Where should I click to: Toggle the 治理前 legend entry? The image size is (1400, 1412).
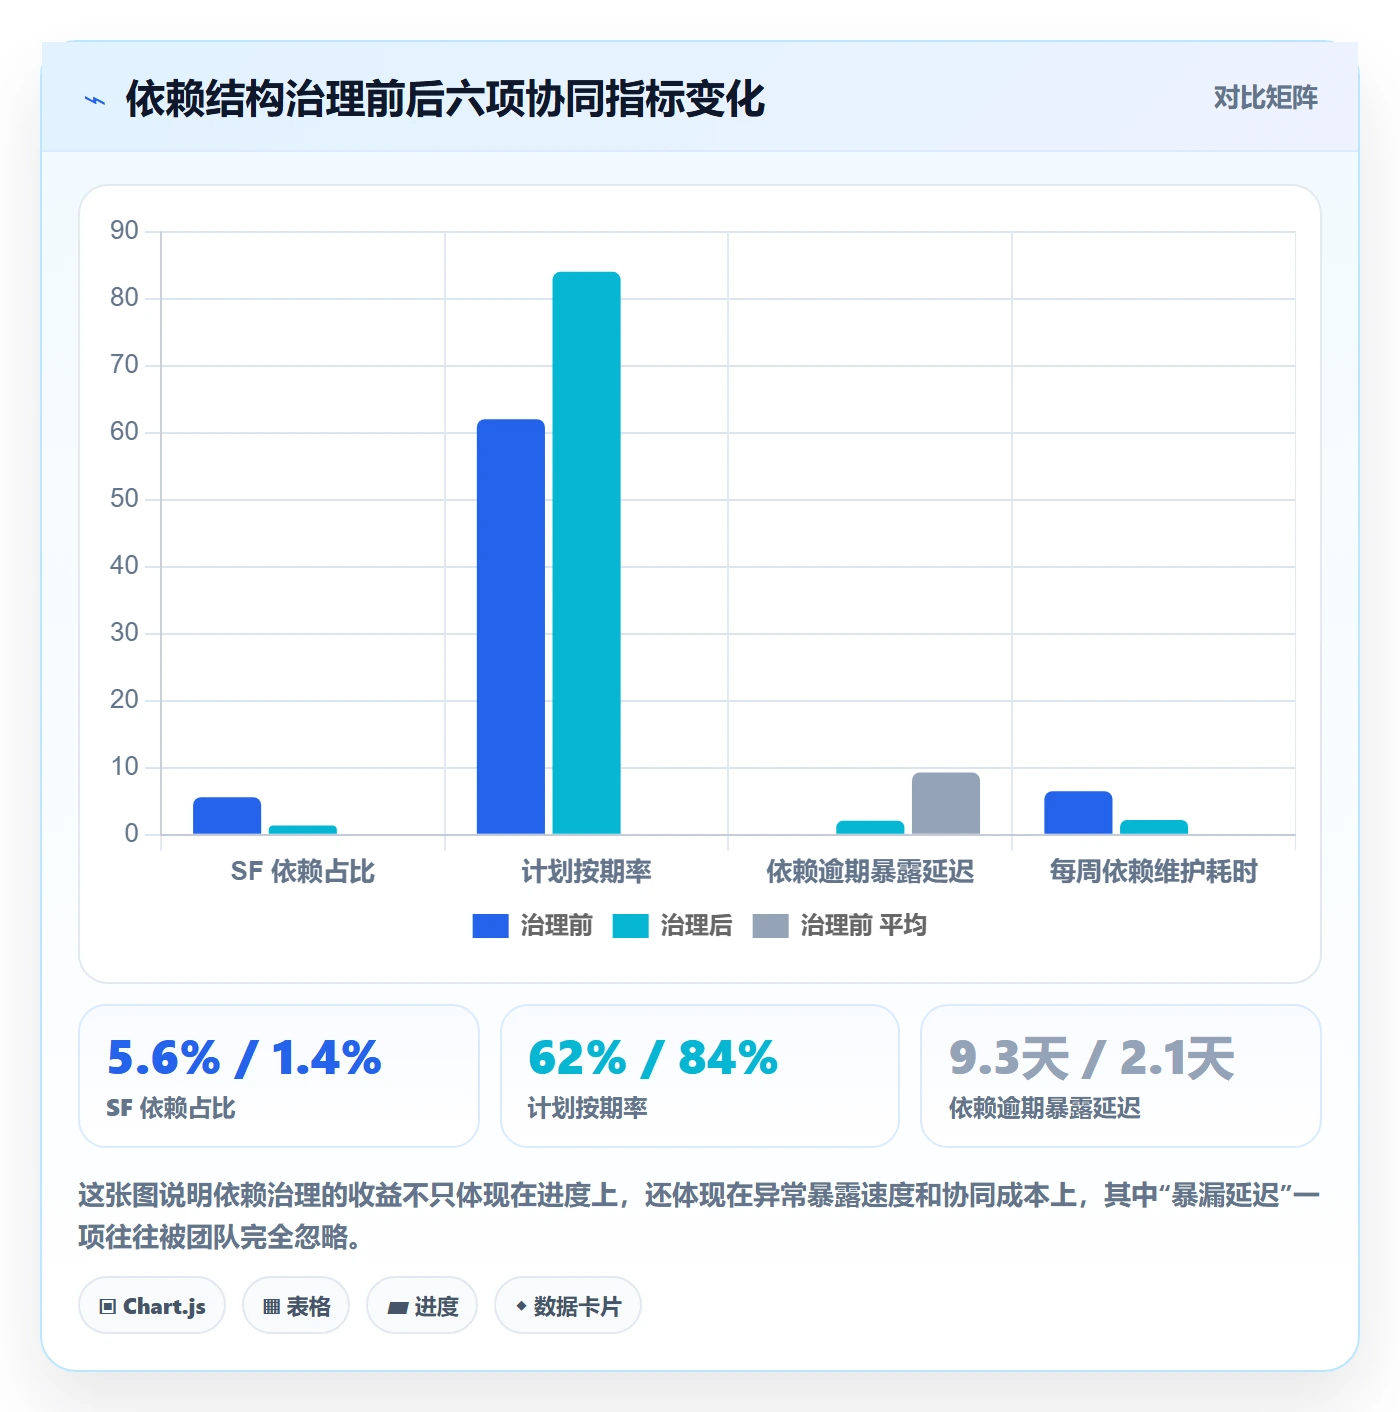coord(532,926)
